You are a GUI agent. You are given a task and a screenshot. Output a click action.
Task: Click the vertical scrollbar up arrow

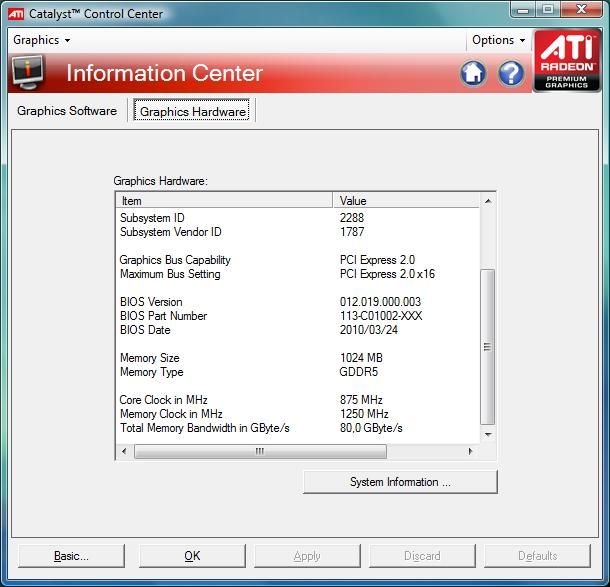coord(488,201)
